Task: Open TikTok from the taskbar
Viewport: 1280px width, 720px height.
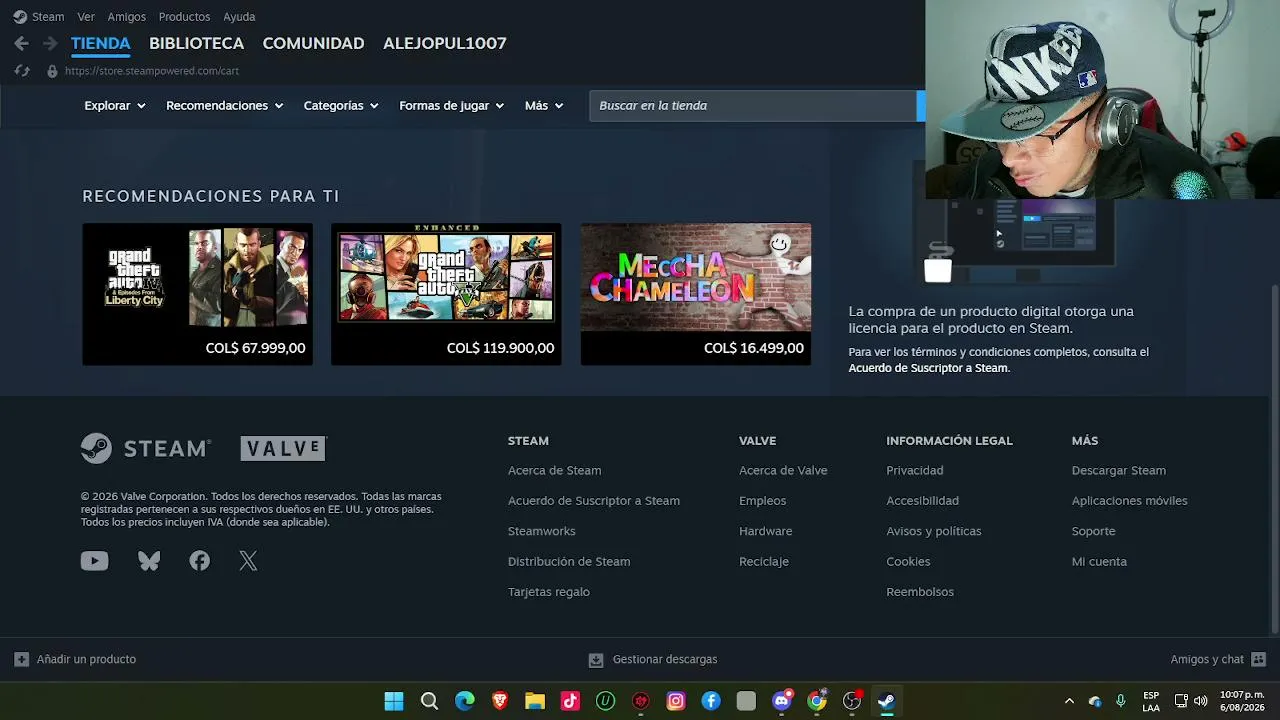Action: tap(570, 701)
